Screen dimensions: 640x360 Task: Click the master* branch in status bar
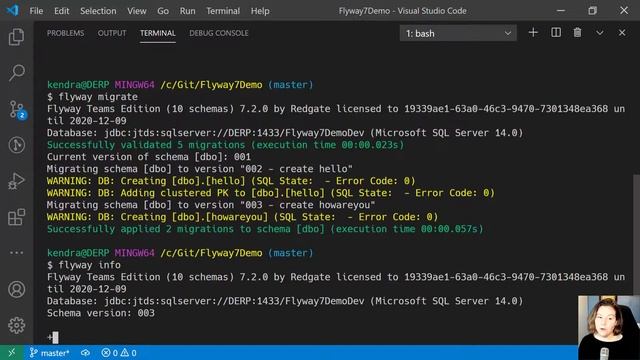click(49, 353)
